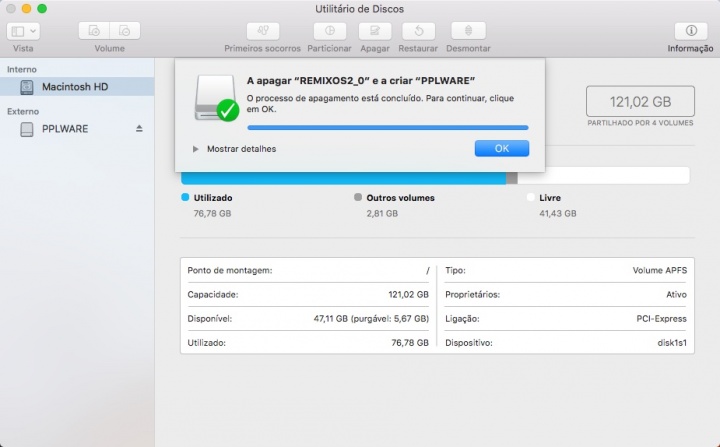Select the PPLWARE external disk
The image size is (720, 447).
[x=66, y=129]
